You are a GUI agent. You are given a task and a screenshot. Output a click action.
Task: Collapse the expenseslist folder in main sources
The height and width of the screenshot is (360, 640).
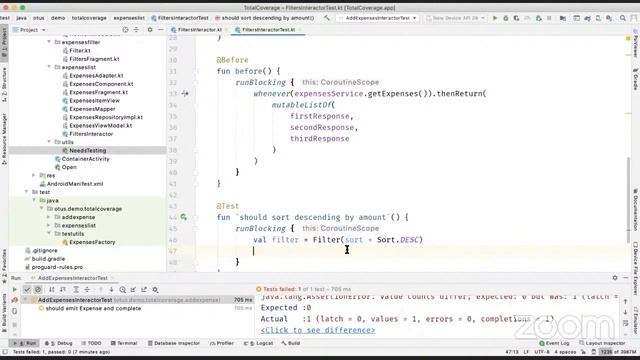point(49,67)
